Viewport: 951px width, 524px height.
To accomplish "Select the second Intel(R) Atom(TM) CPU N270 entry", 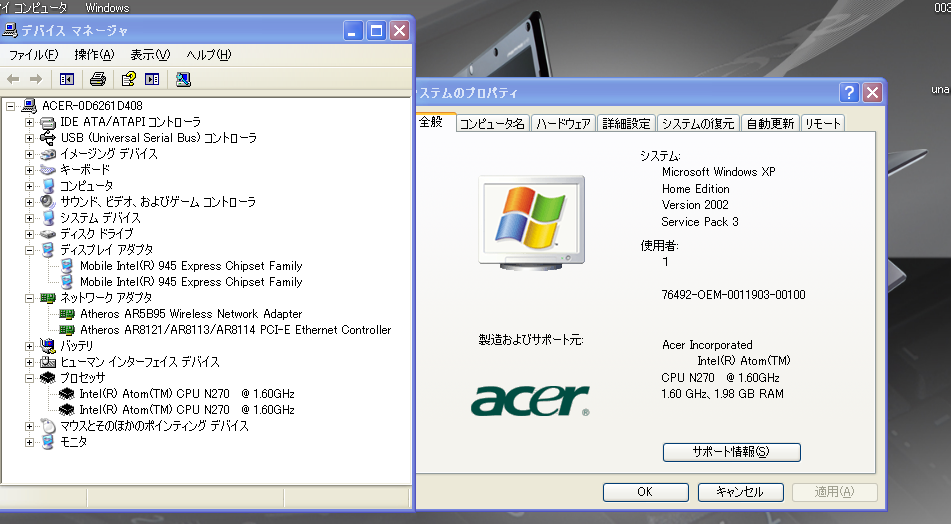I will [187, 410].
